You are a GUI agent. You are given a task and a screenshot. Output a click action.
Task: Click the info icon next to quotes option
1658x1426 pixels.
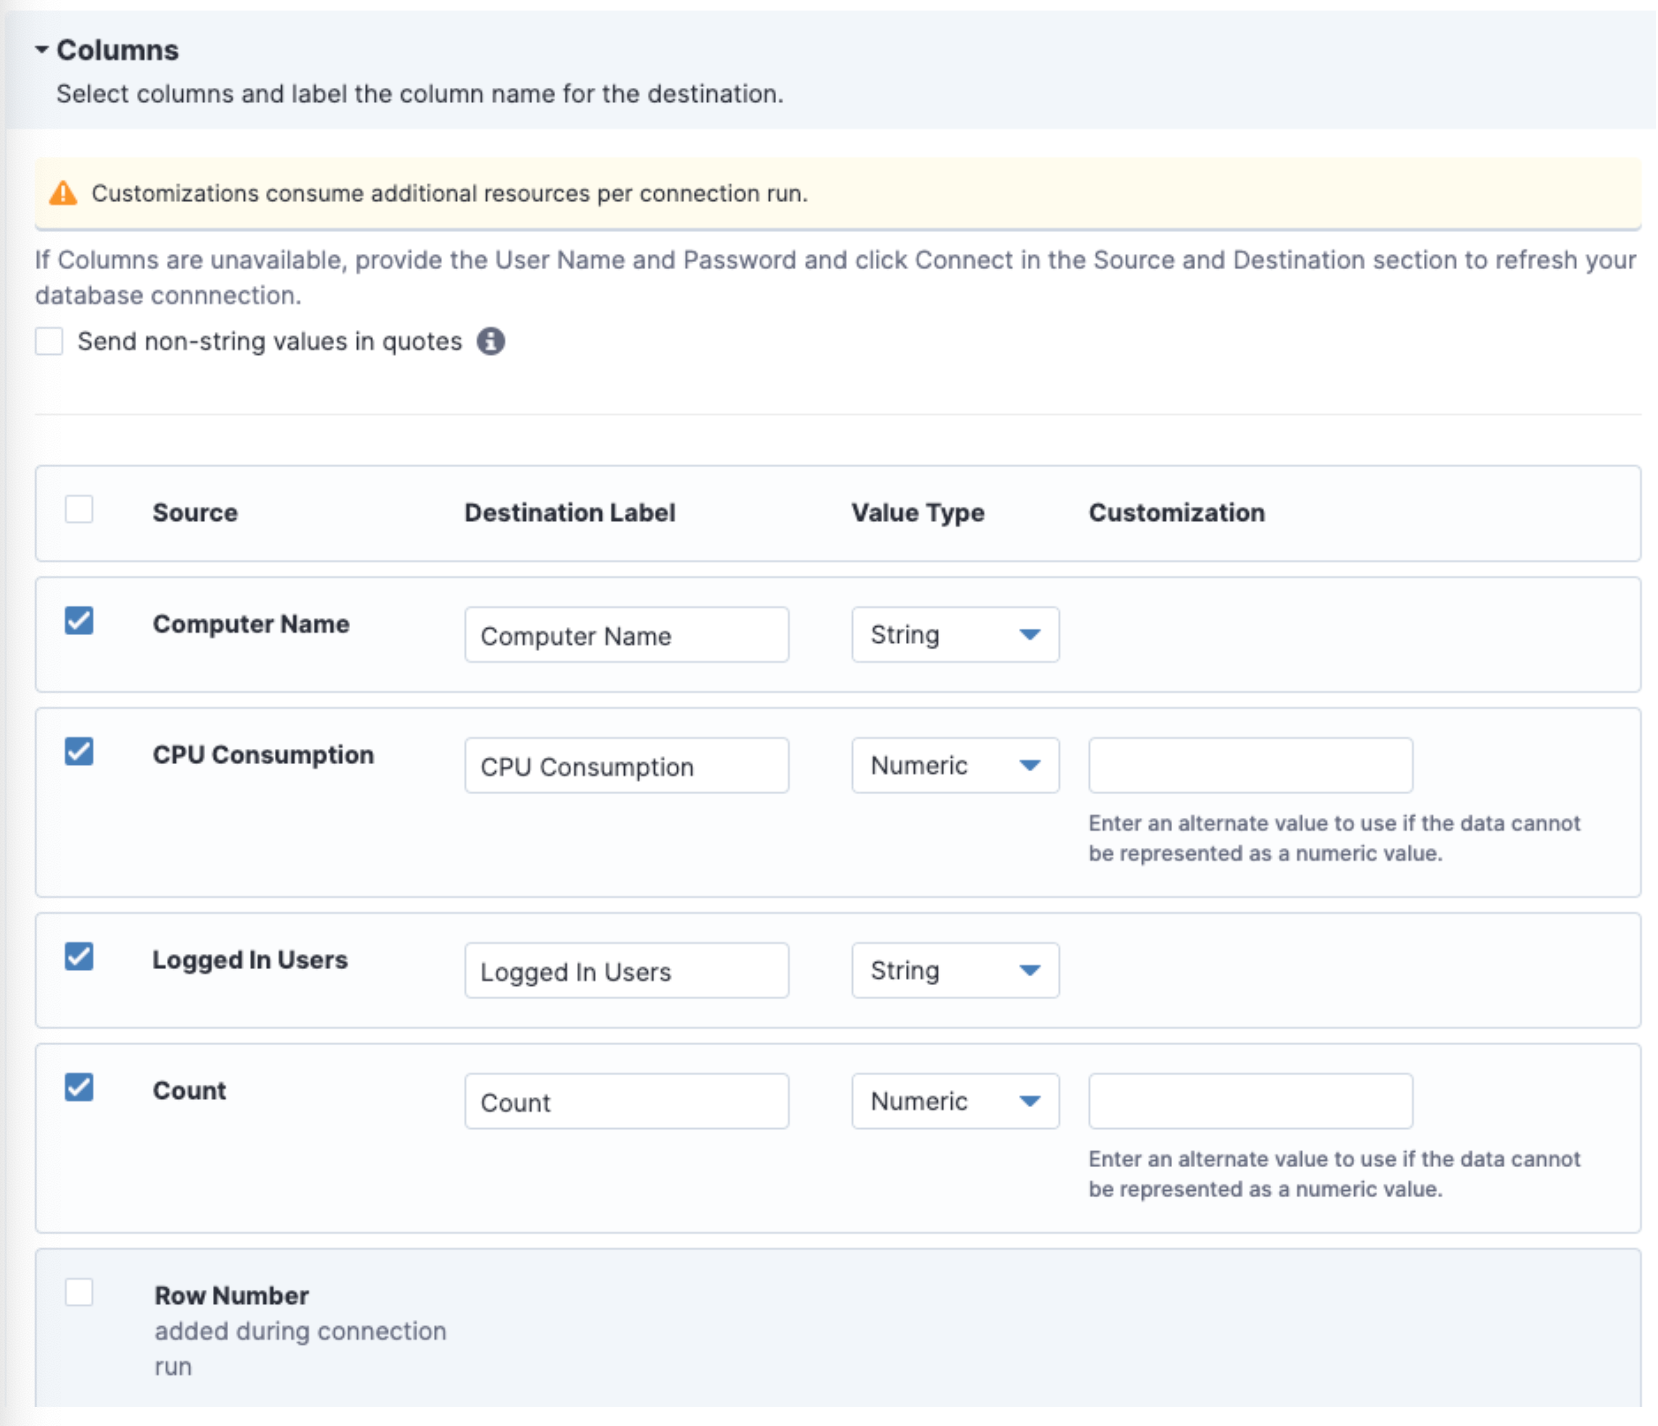pos(490,341)
